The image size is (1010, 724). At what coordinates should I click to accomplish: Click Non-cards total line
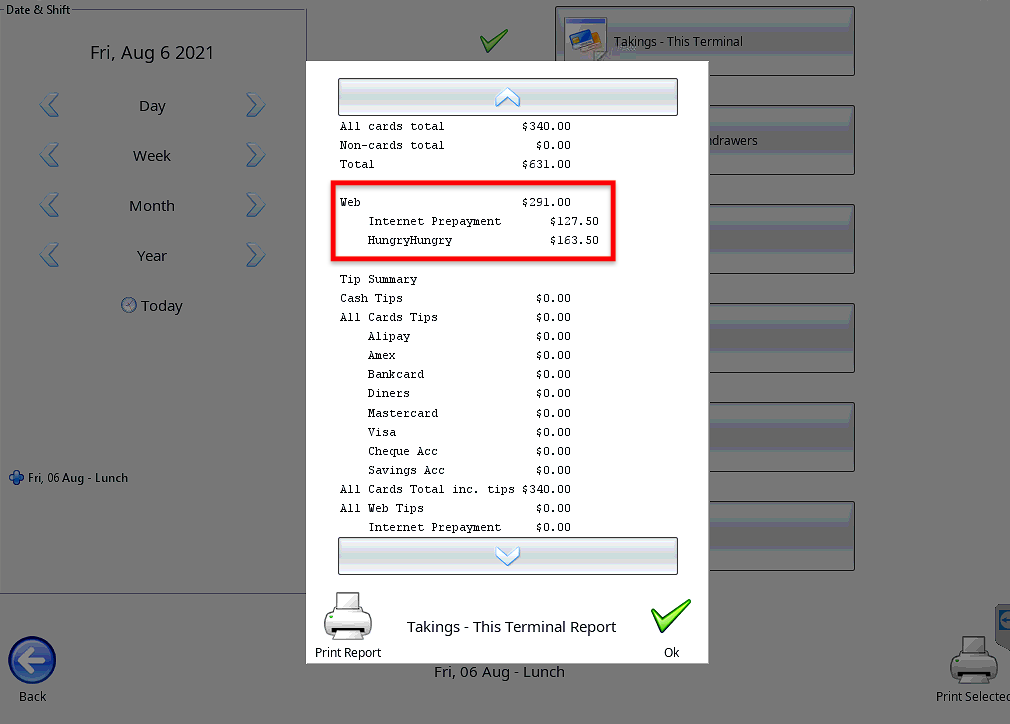[455, 145]
